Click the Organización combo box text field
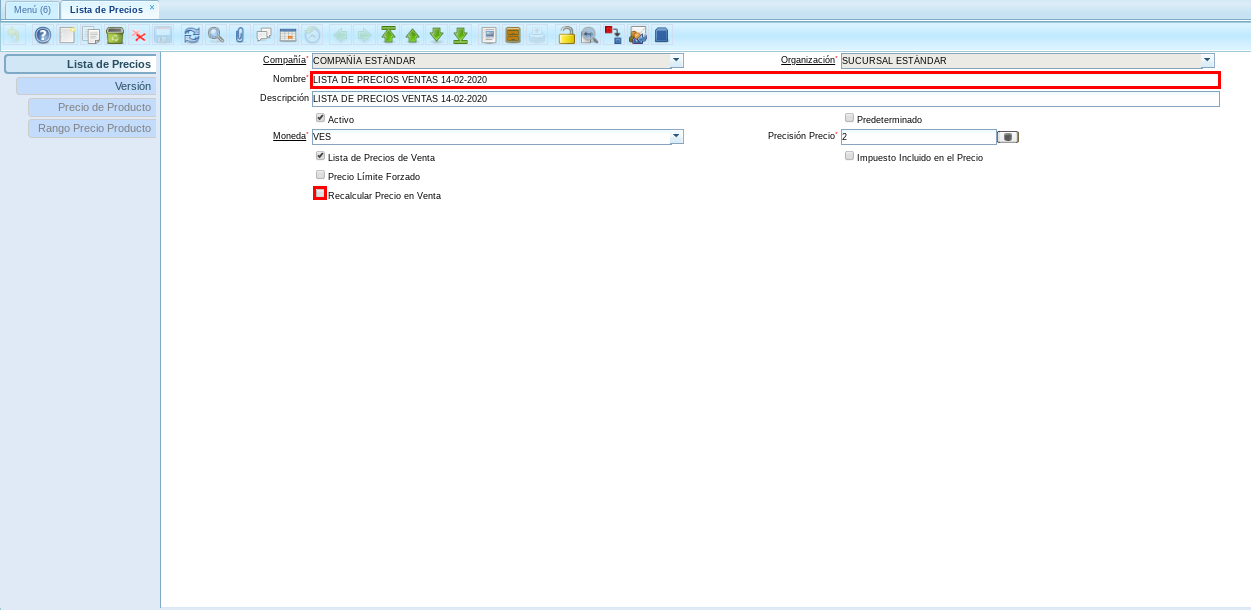 coord(1021,60)
